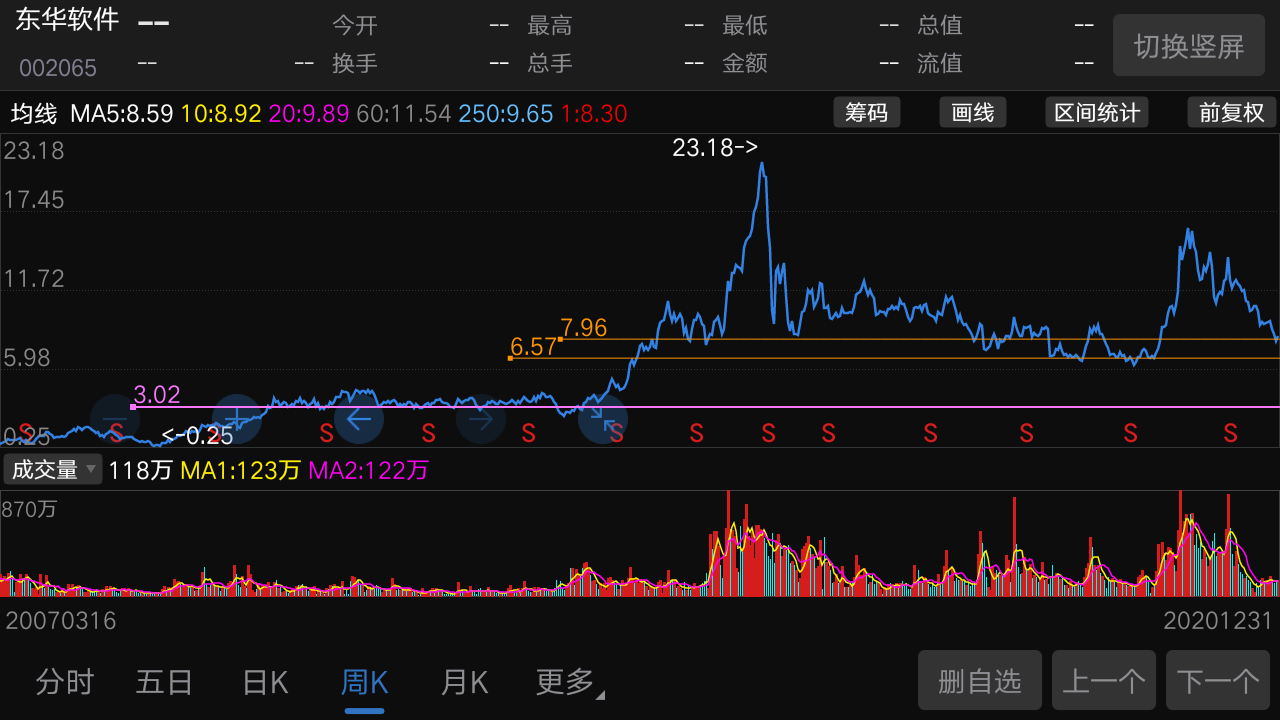1280x720 pixels.
Task: Switch to the 月K tab
Action: pyautogui.click(x=464, y=683)
